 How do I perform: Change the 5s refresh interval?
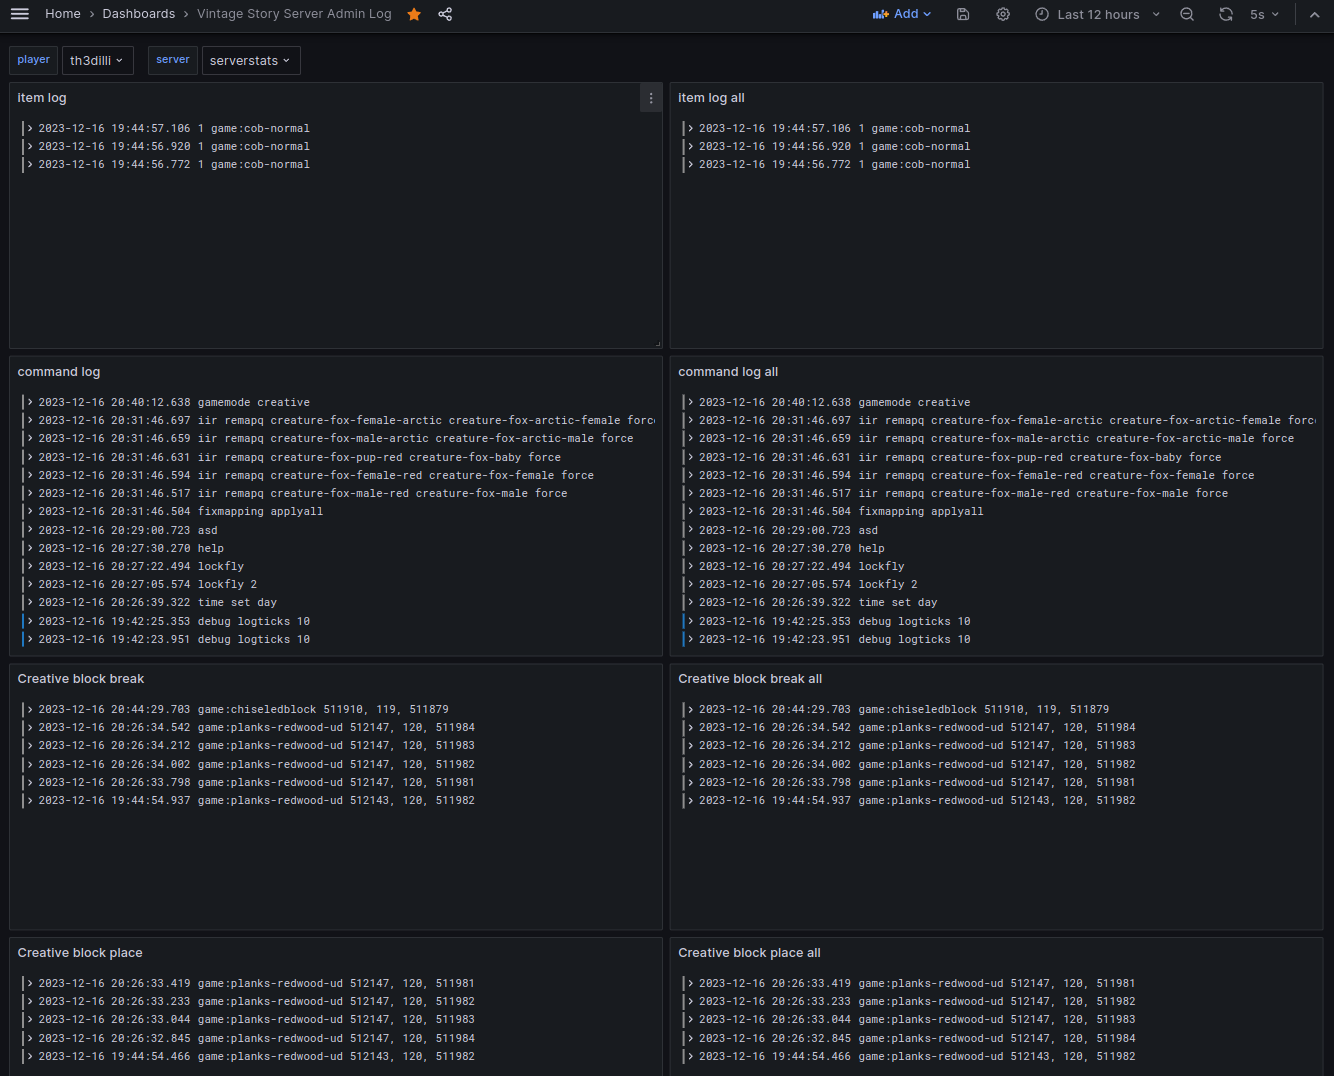tap(1264, 14)
